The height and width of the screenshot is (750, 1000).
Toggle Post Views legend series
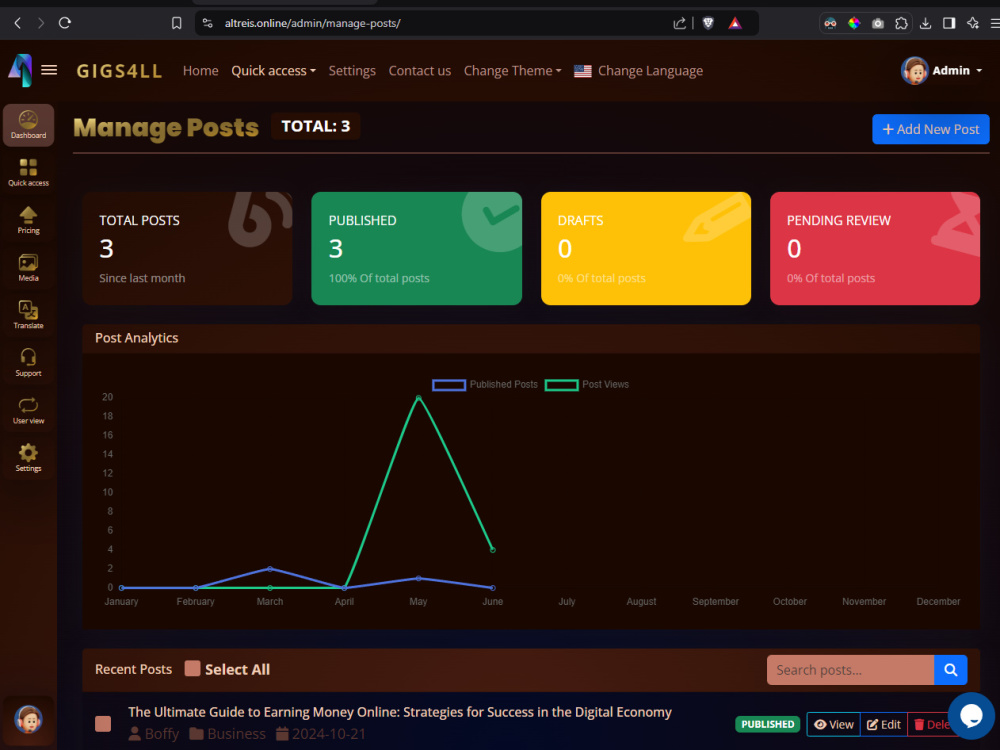tap(587, 385)
